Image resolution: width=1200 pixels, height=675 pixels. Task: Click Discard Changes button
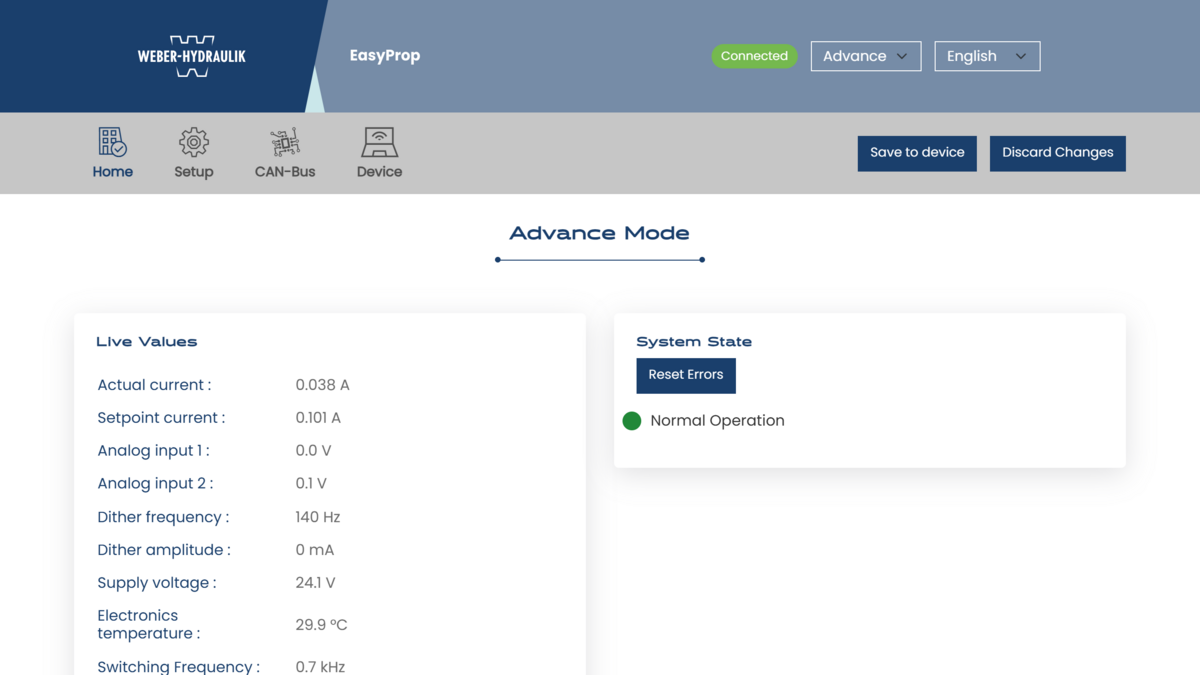[1058, 153]
